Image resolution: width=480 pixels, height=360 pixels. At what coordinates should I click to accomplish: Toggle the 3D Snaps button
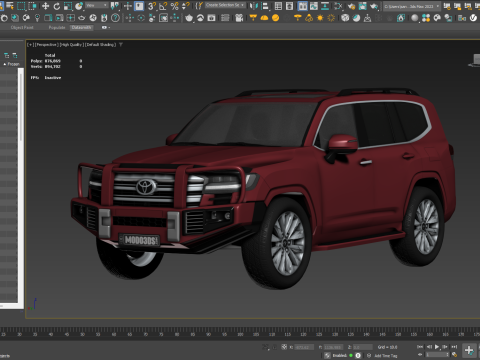(x=152, y=6)
